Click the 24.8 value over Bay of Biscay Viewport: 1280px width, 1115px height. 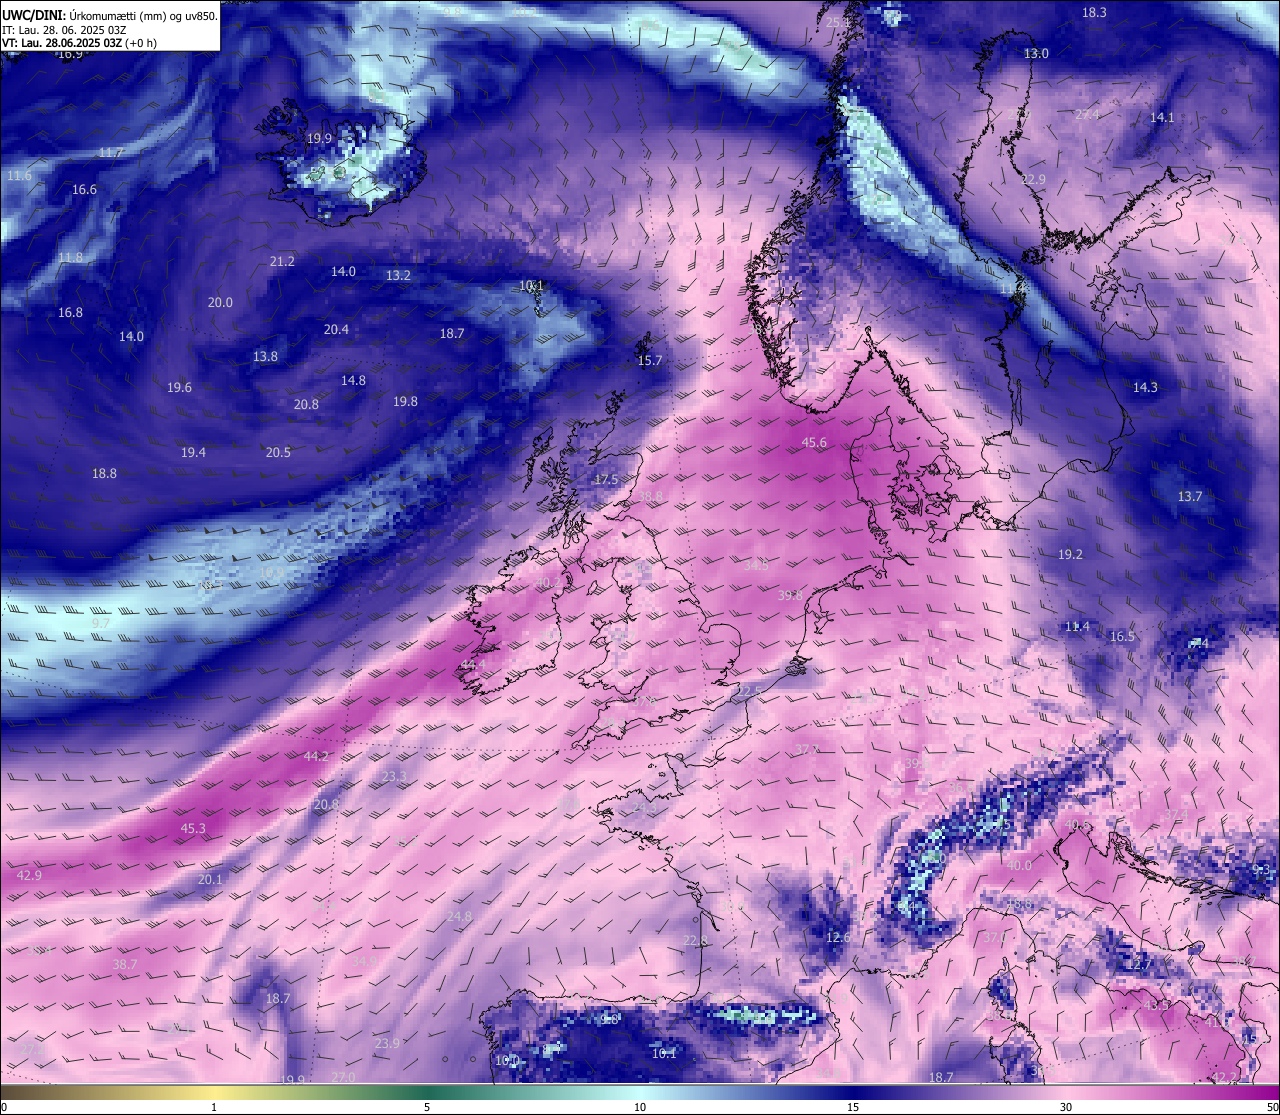[x=459, y=917]
